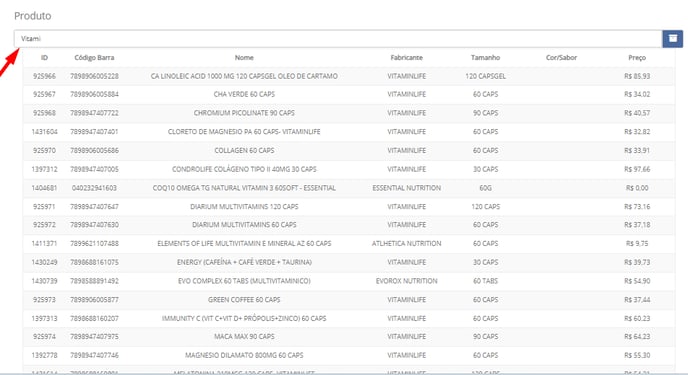
Task: Select DIARIUM MULTIVITAMINS 120 CAPS row
Action: [349, 207]
